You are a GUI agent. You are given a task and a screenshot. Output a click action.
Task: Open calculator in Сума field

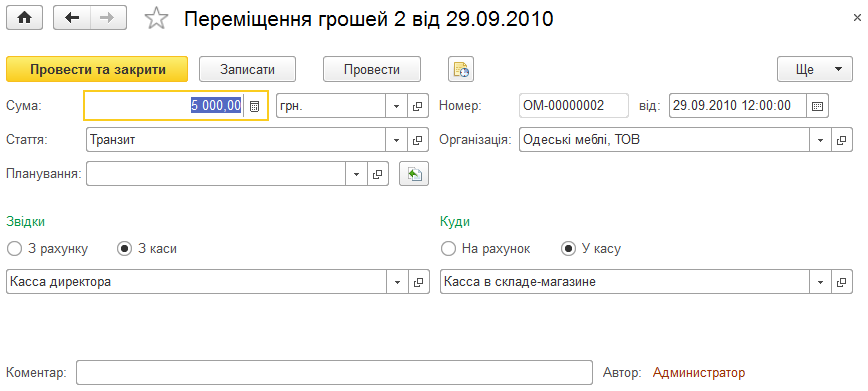click(x=255, y=106)
